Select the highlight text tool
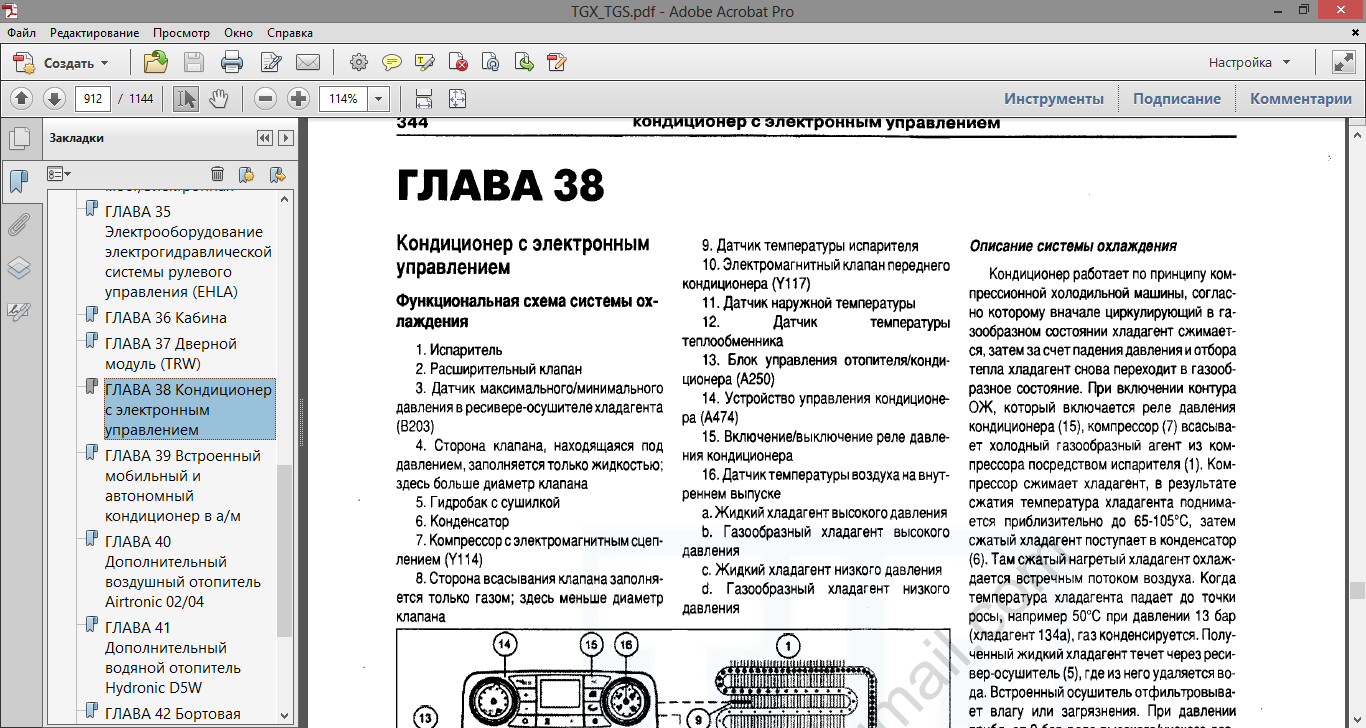The image size is (1366, 728). pyautogui.click(x=424, y=63)
